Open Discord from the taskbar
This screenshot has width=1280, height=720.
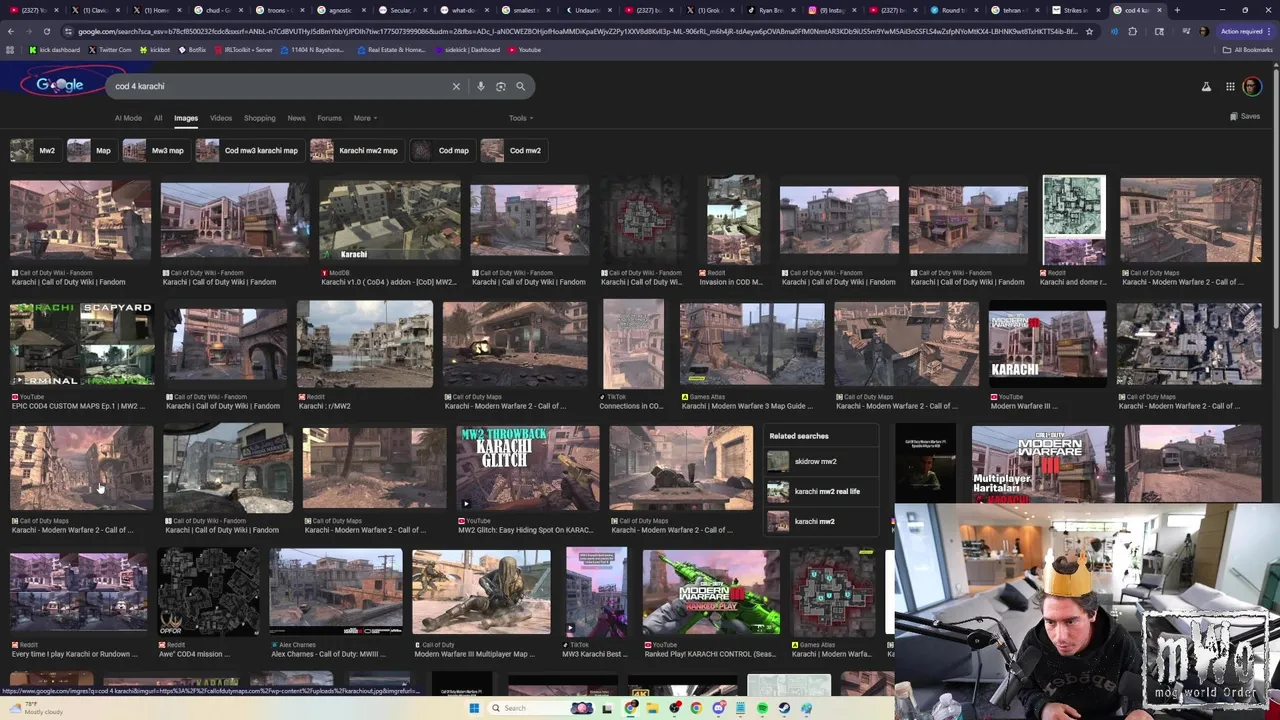(x=718, y=708)
